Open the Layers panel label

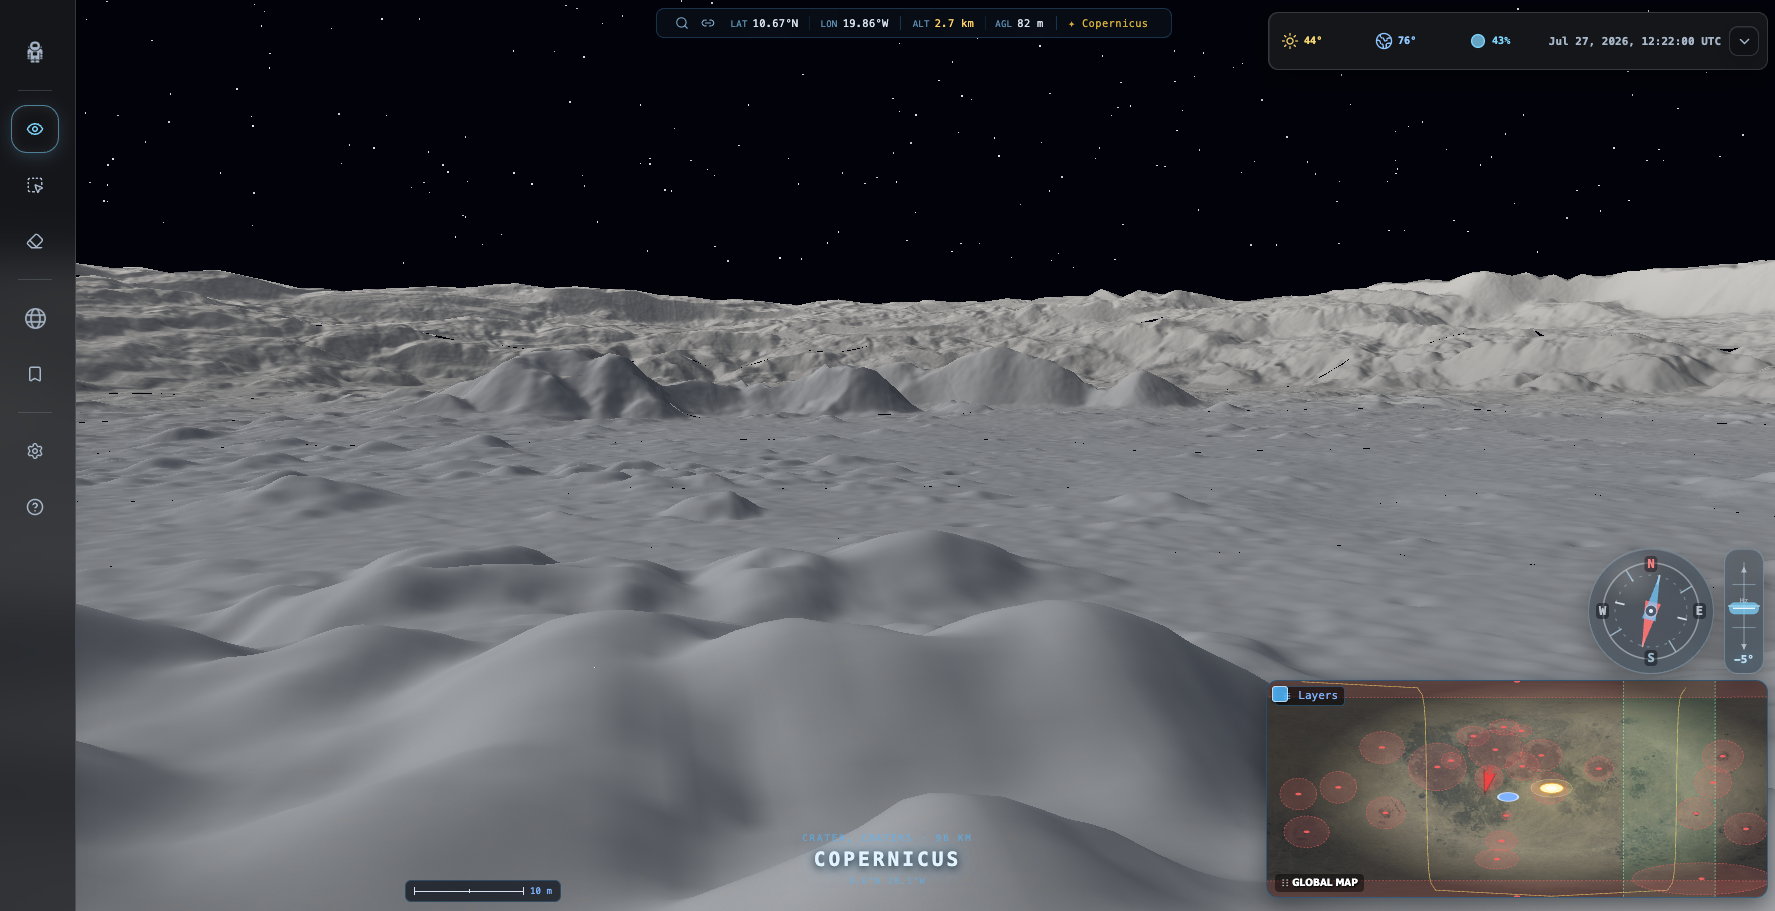(x=1317, y=695)
